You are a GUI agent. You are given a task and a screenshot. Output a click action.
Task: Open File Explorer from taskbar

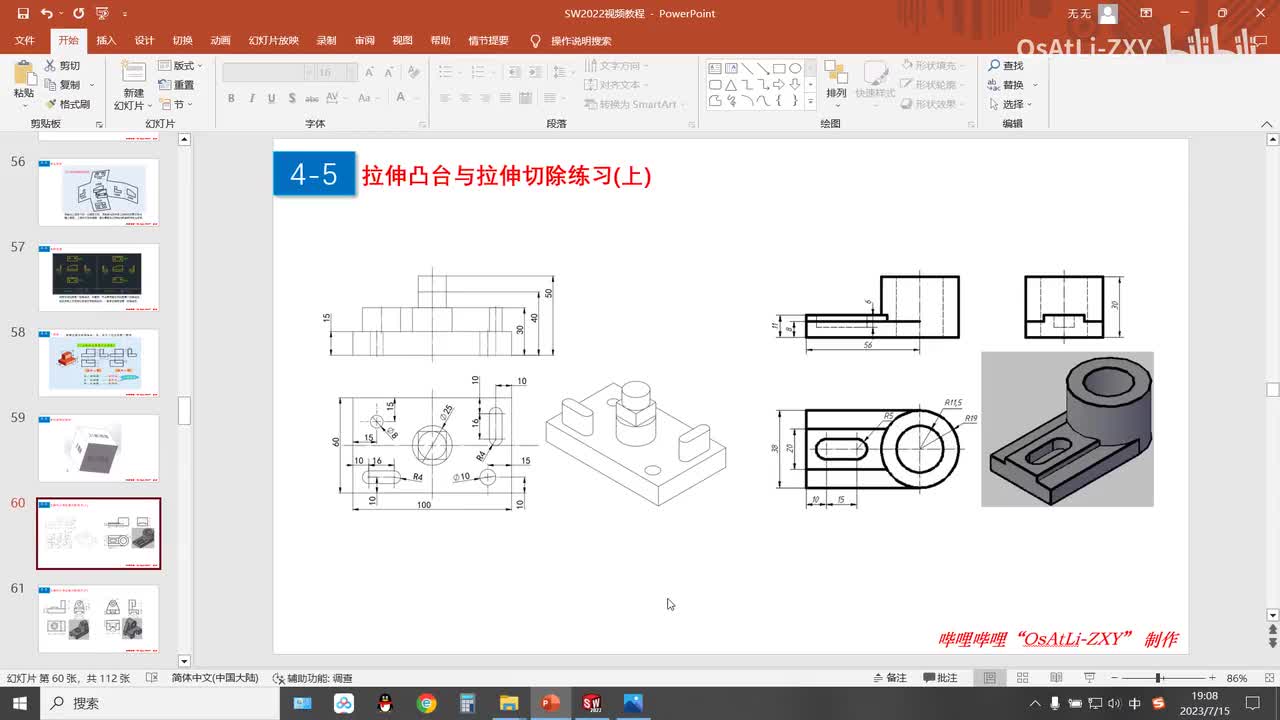(x=508, y=703)
